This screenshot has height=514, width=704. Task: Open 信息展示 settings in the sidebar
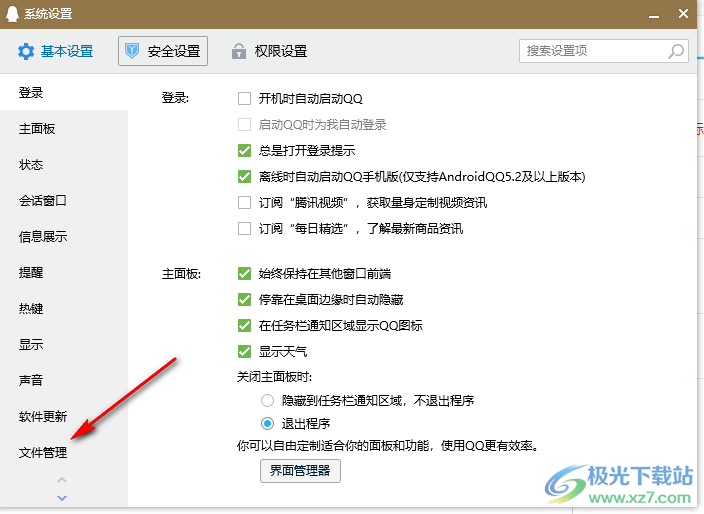click(64, 237)
